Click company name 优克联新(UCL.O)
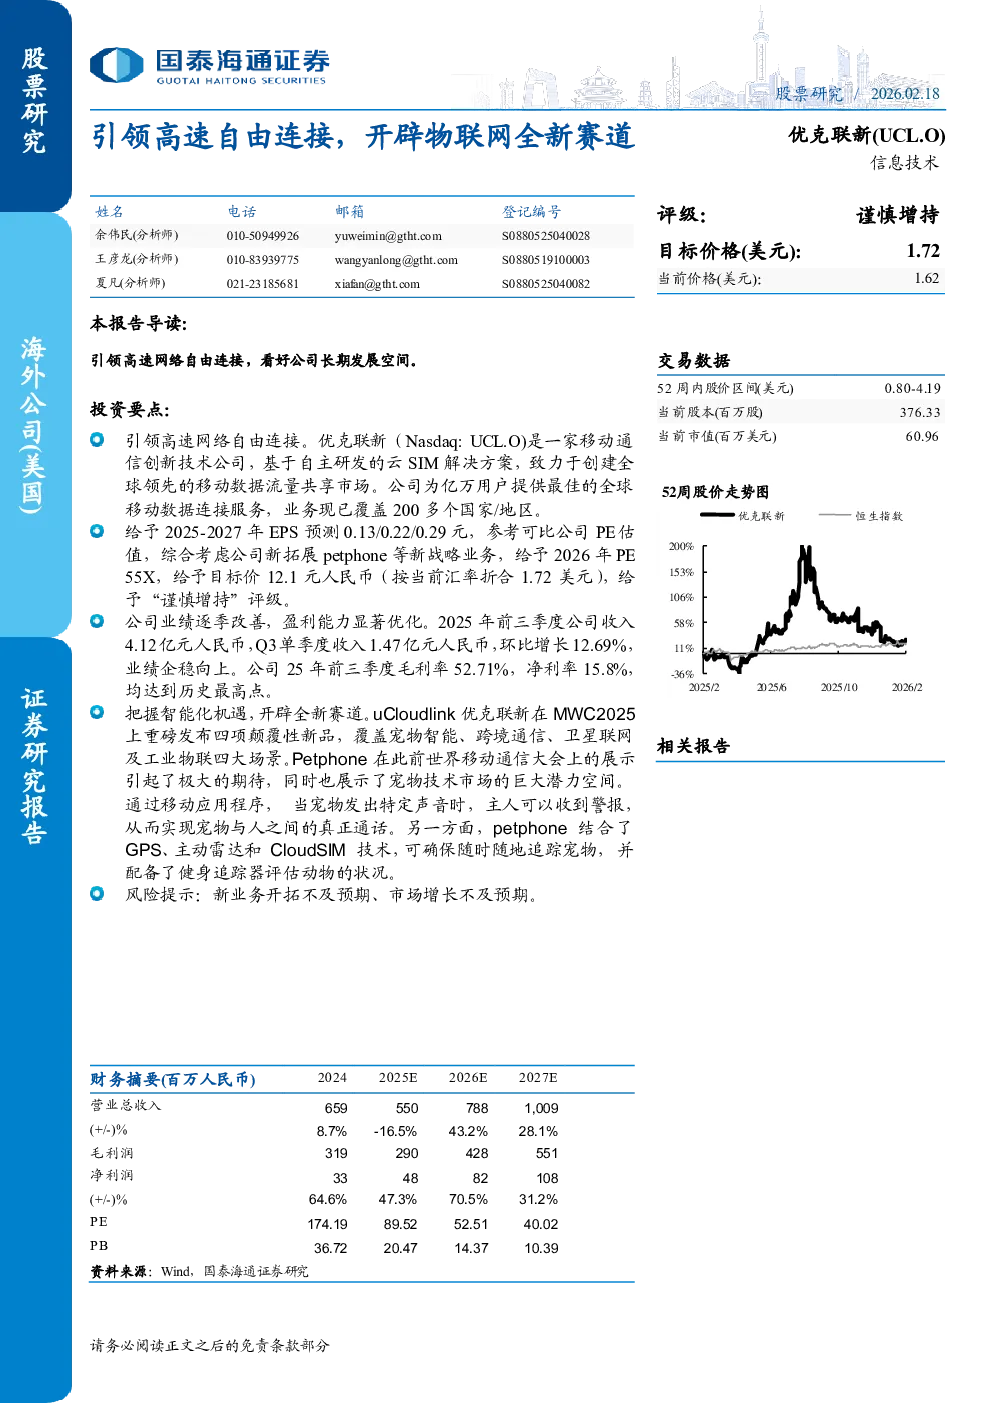Viewport: 993px width, 1404px height. pyautogui.click(x=867, y=135)
